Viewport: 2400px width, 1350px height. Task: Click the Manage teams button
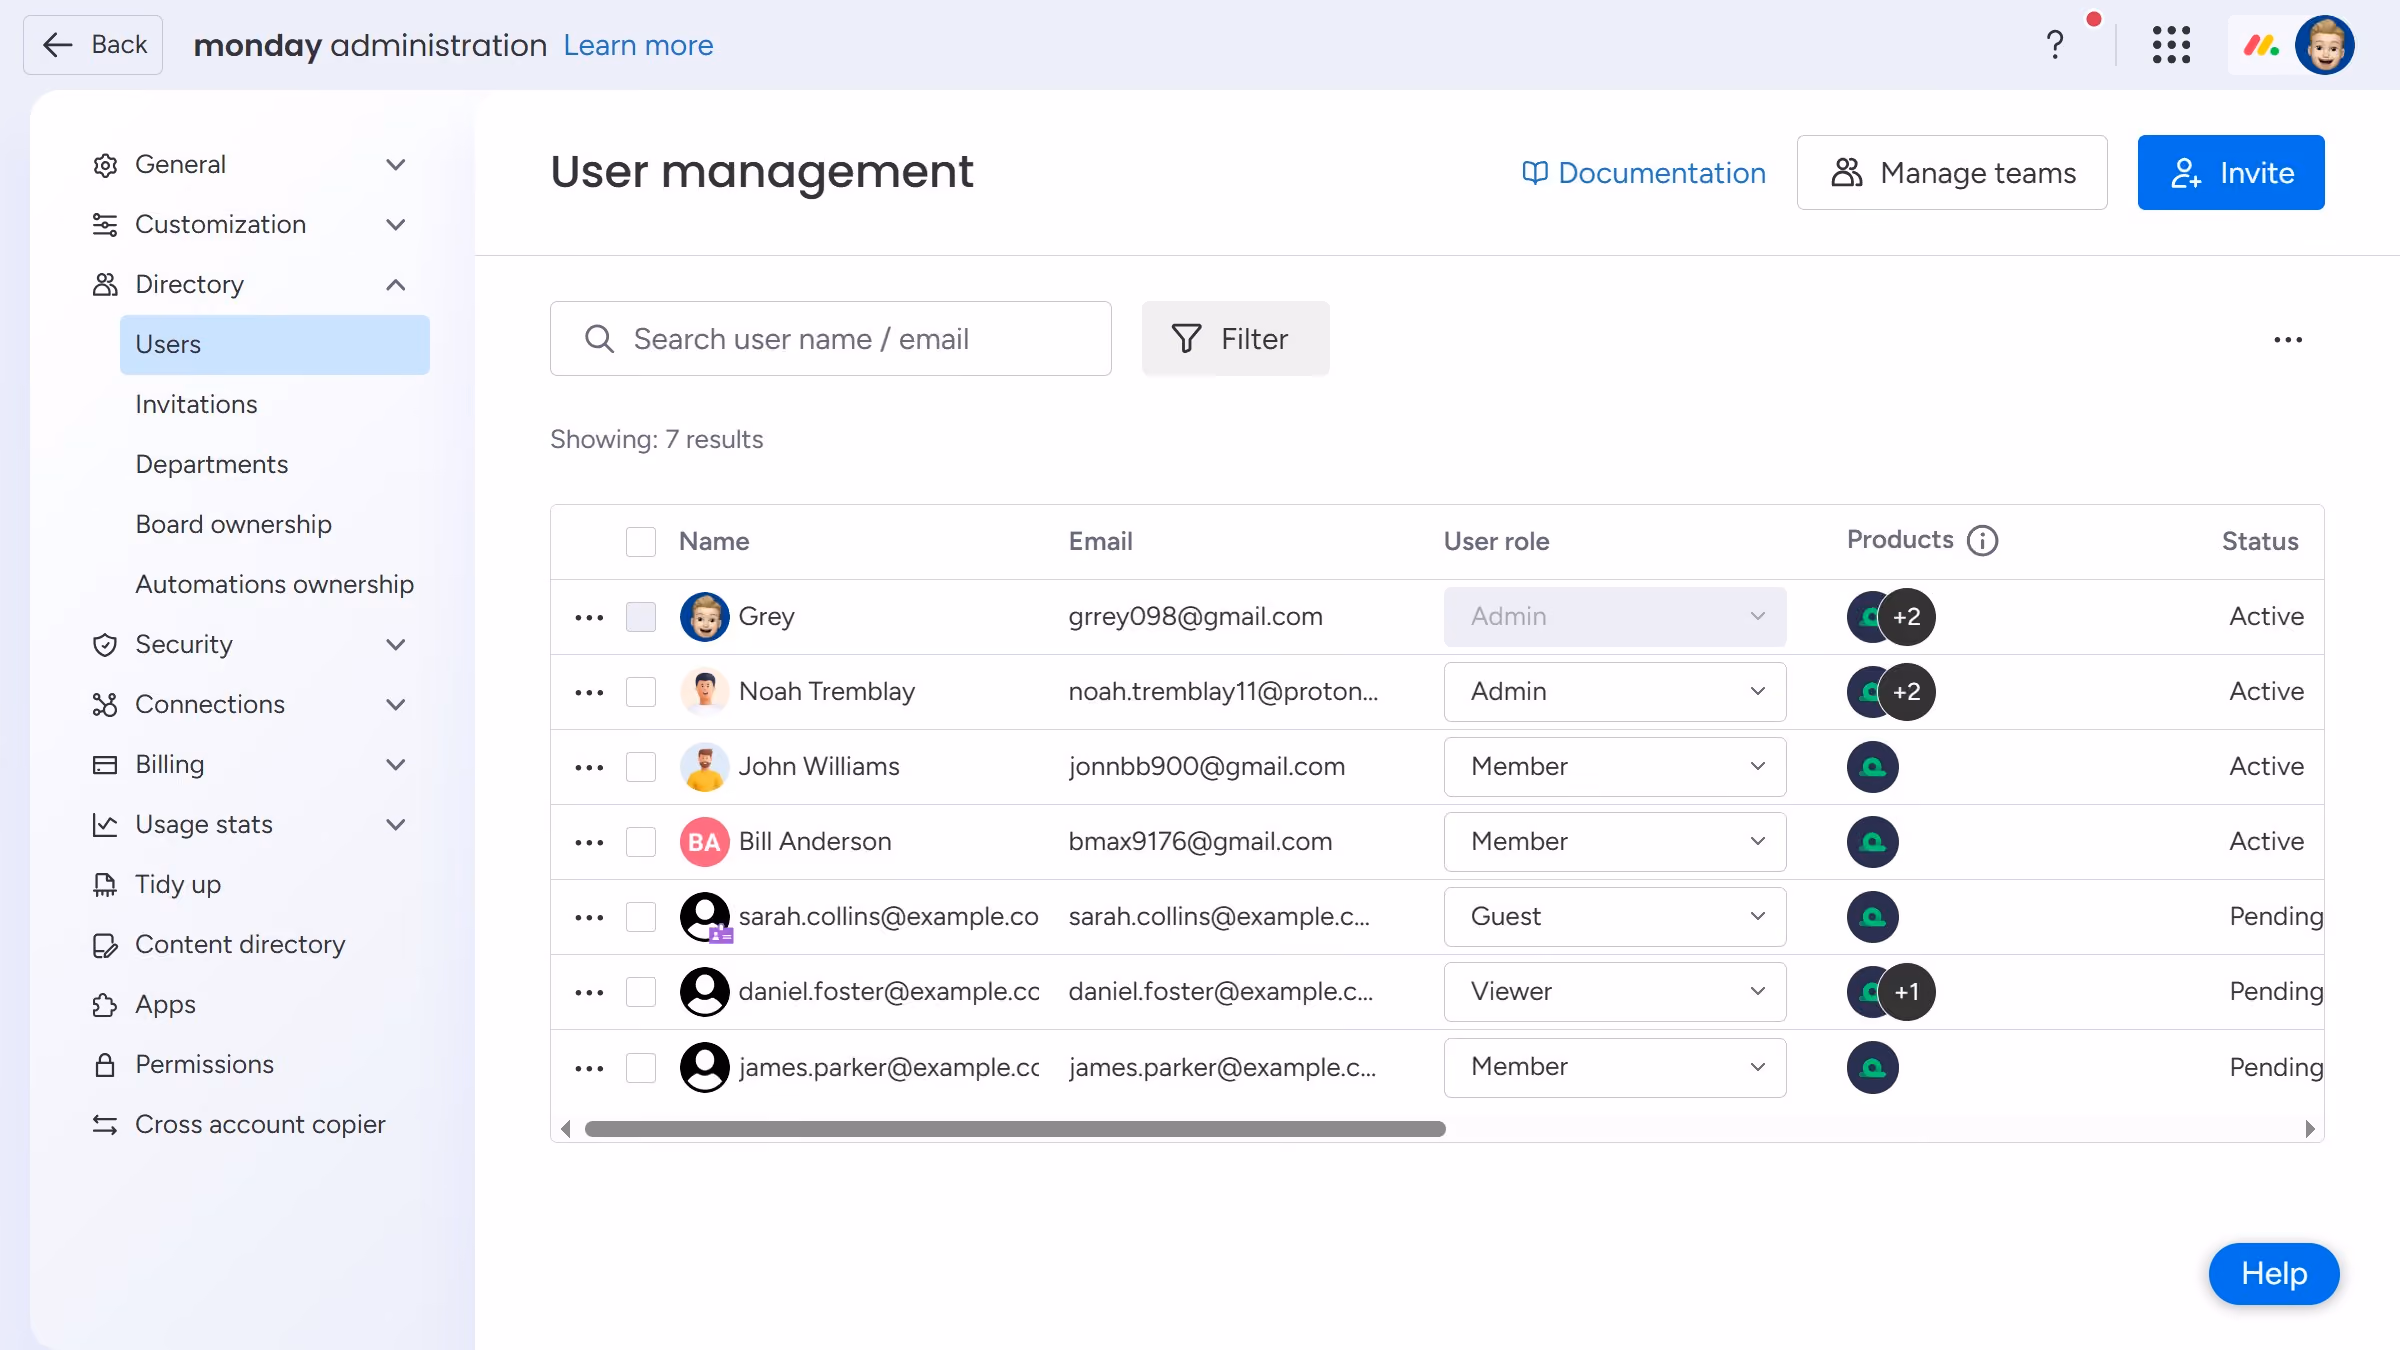point(1952,173)
